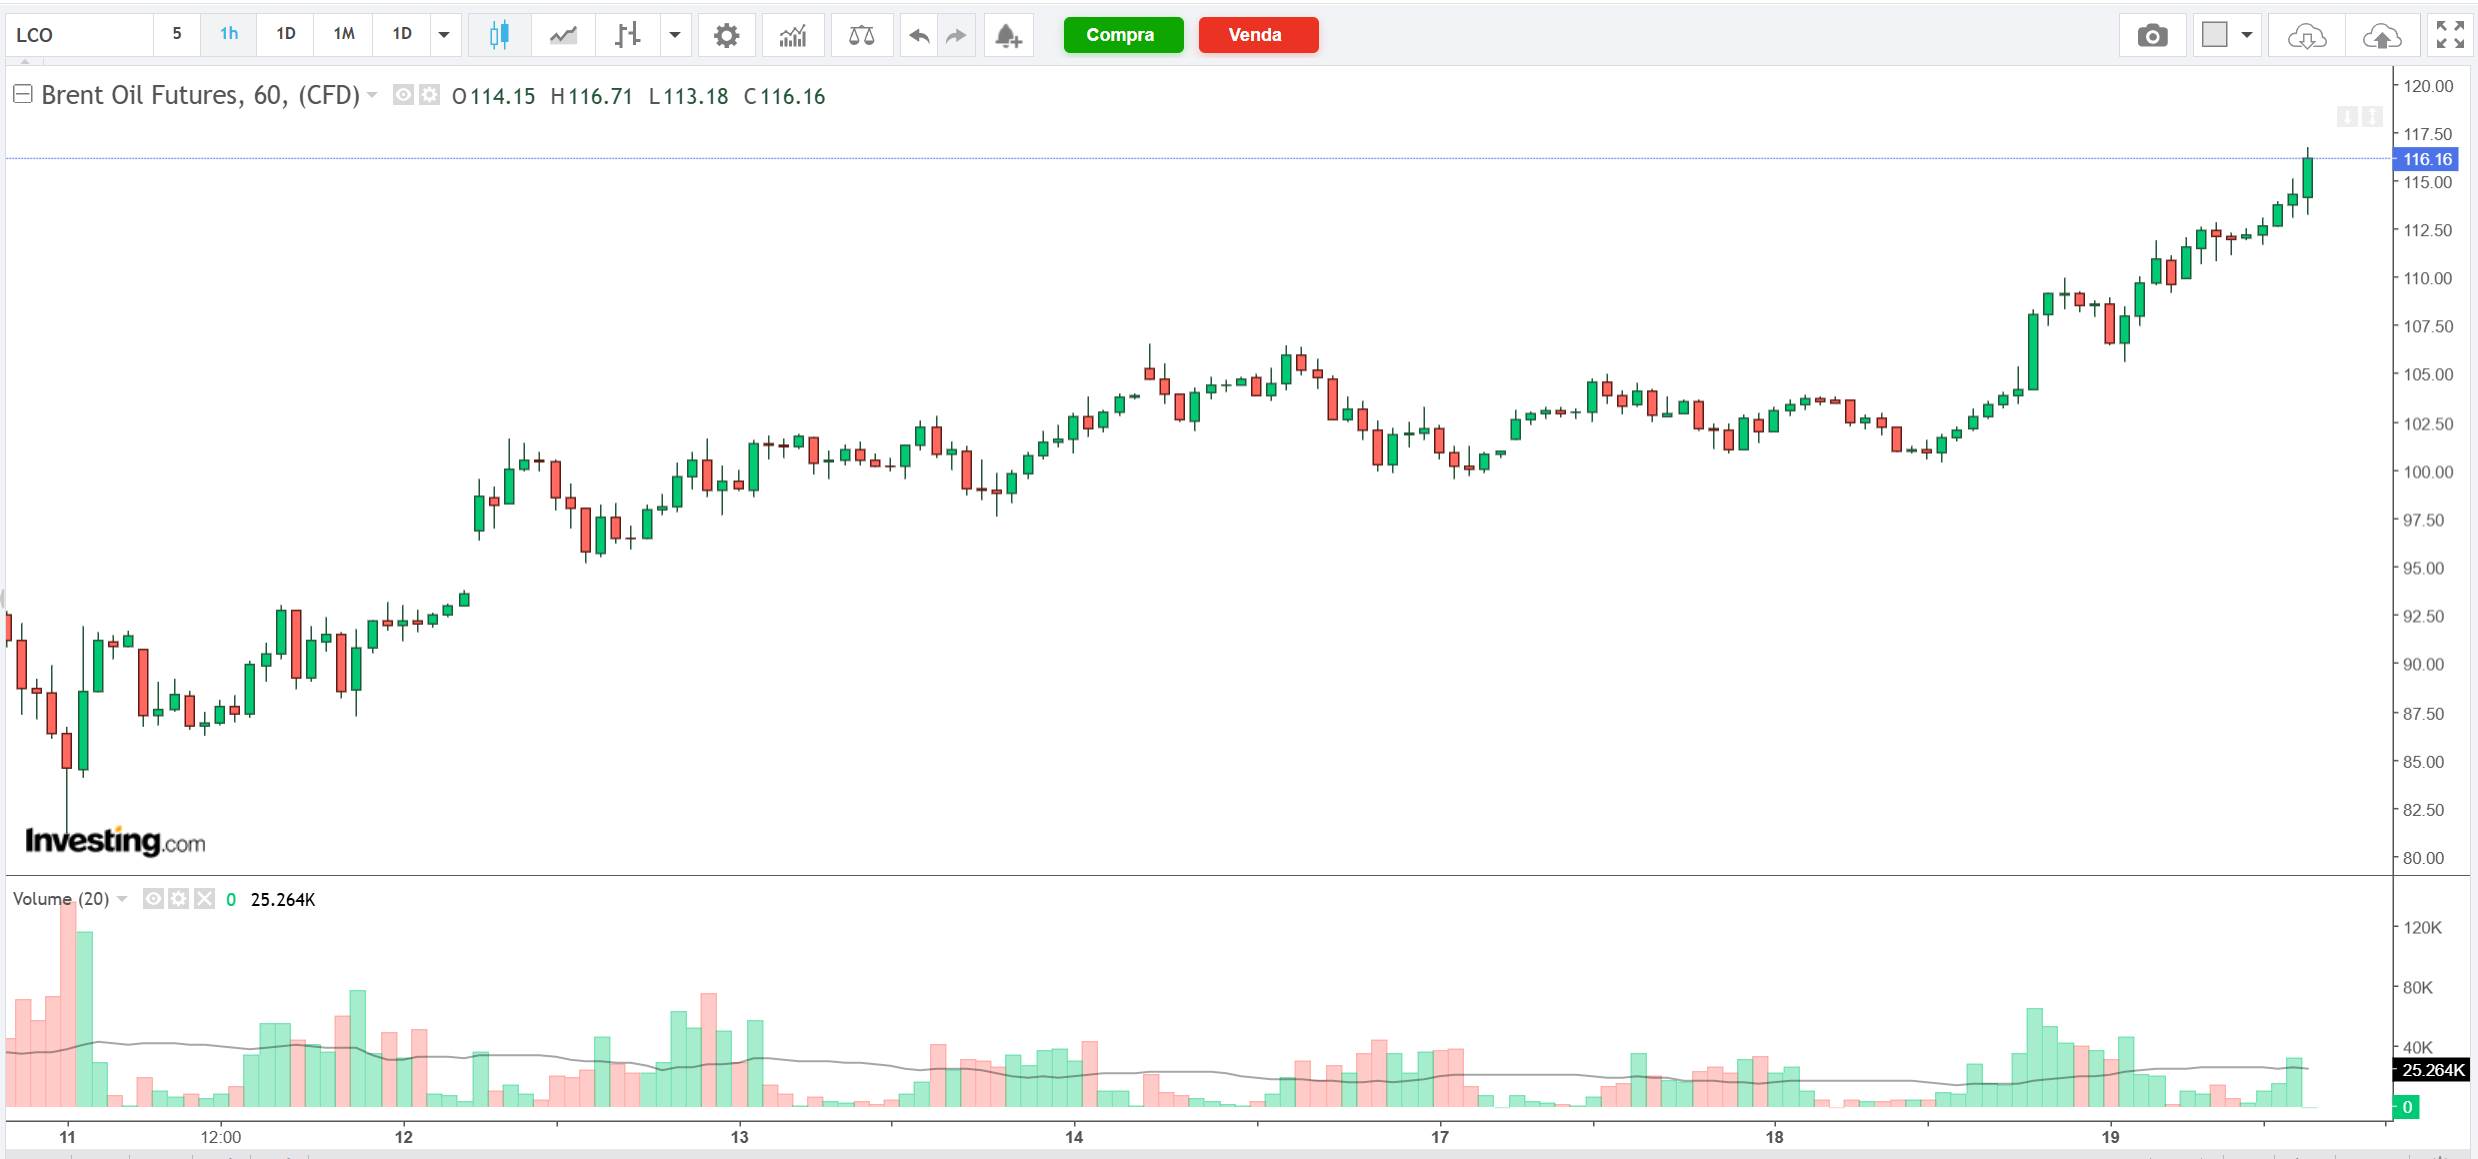Screen dimensions: 2478x1159
Task: Click the compare symbols scales icon
Action: [861, 35]
